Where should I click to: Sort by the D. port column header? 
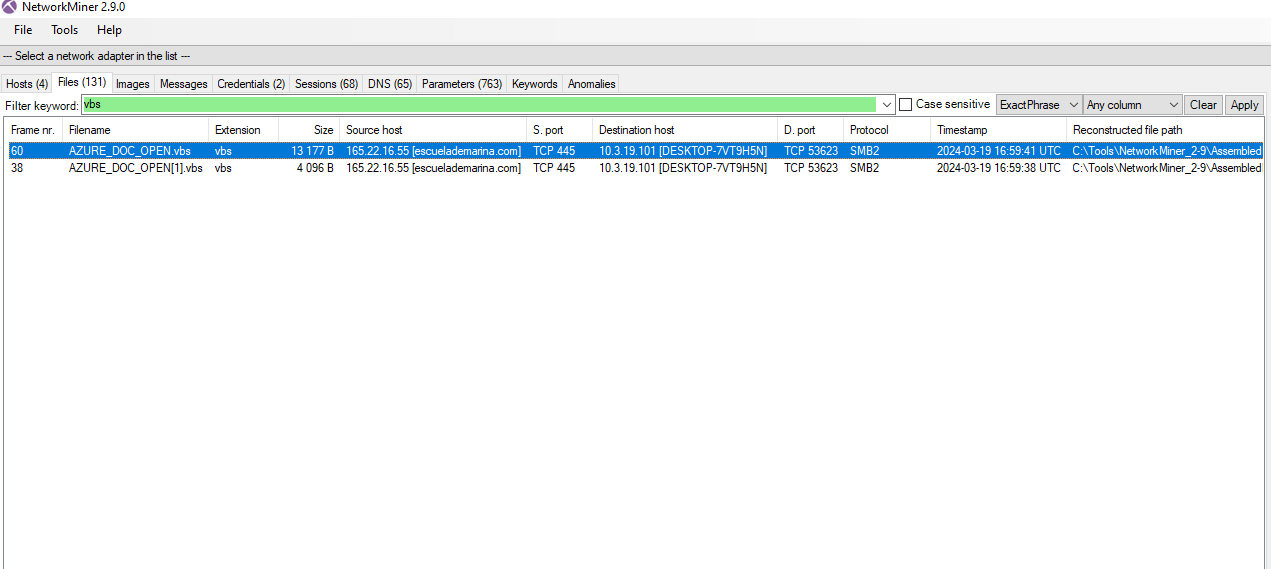[x=811, y=130]
